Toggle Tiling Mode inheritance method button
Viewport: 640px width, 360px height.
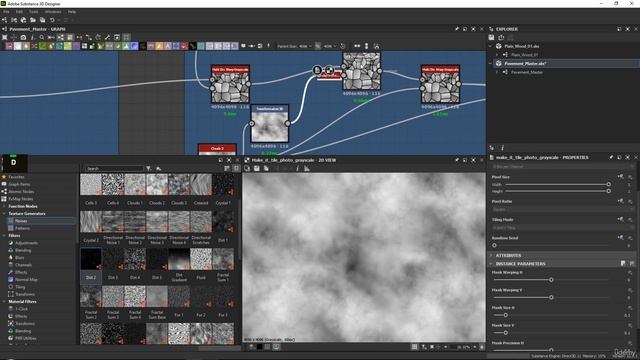pos(620,219)
